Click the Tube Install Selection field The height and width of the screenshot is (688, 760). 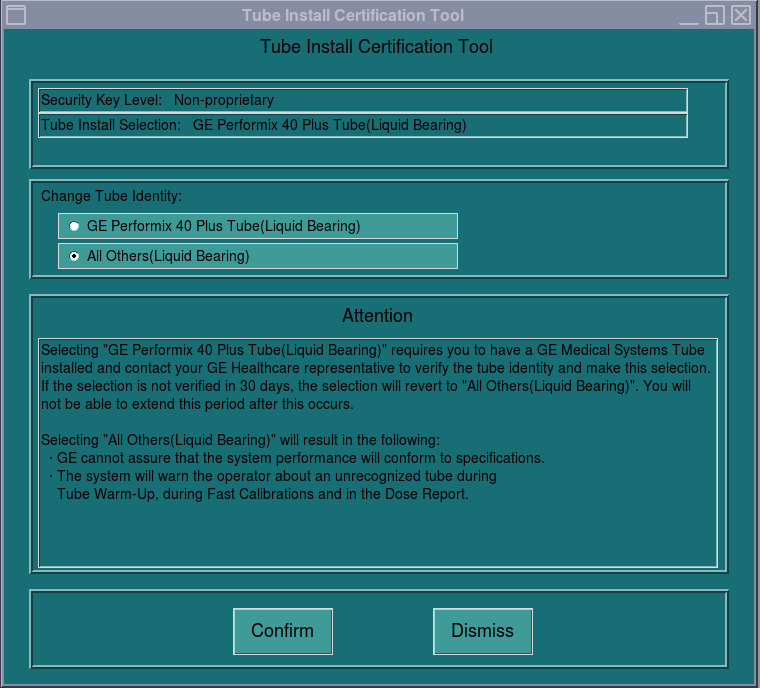tap(362, 125)
